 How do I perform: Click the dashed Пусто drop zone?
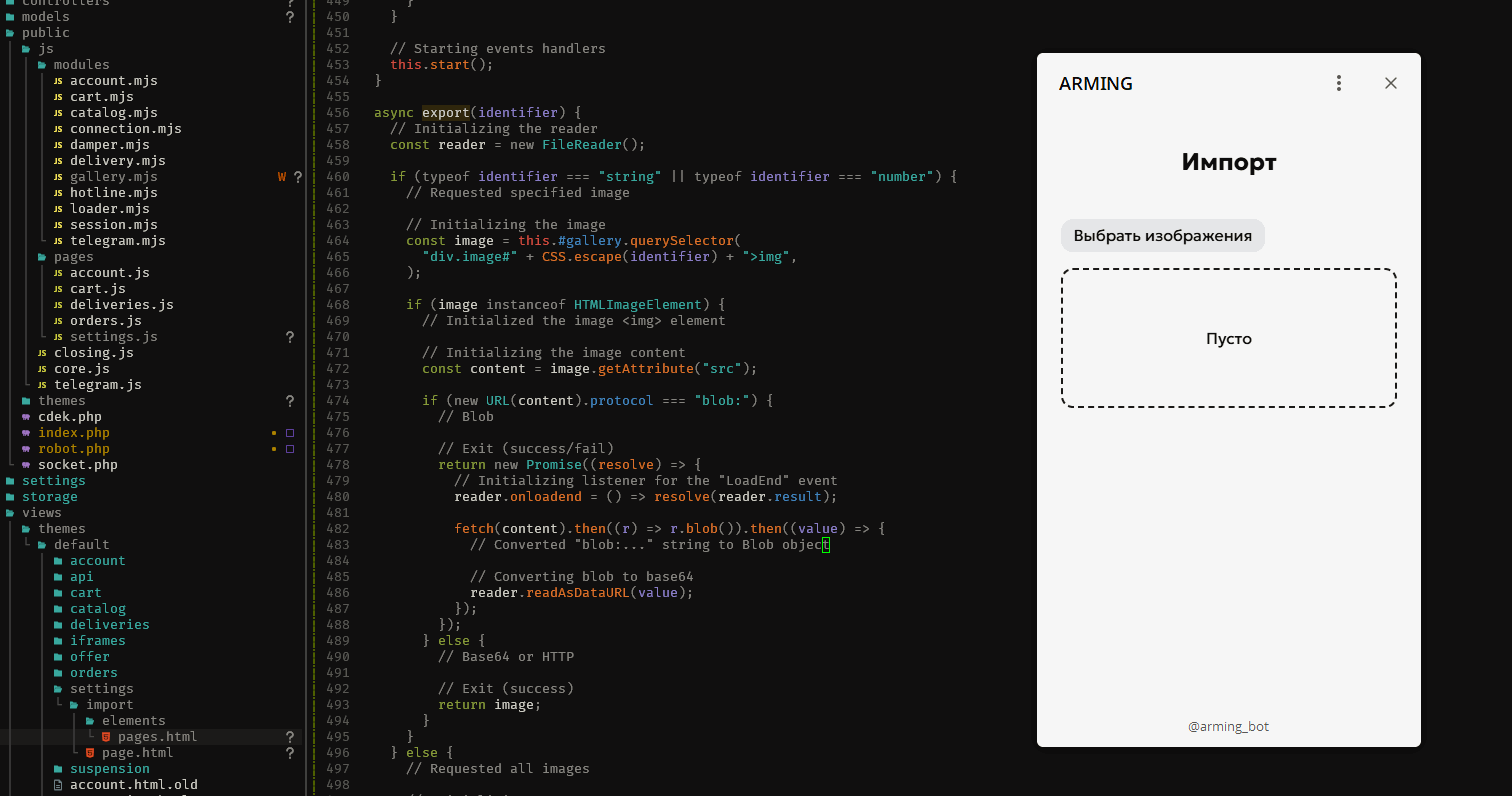point(1228,338)
